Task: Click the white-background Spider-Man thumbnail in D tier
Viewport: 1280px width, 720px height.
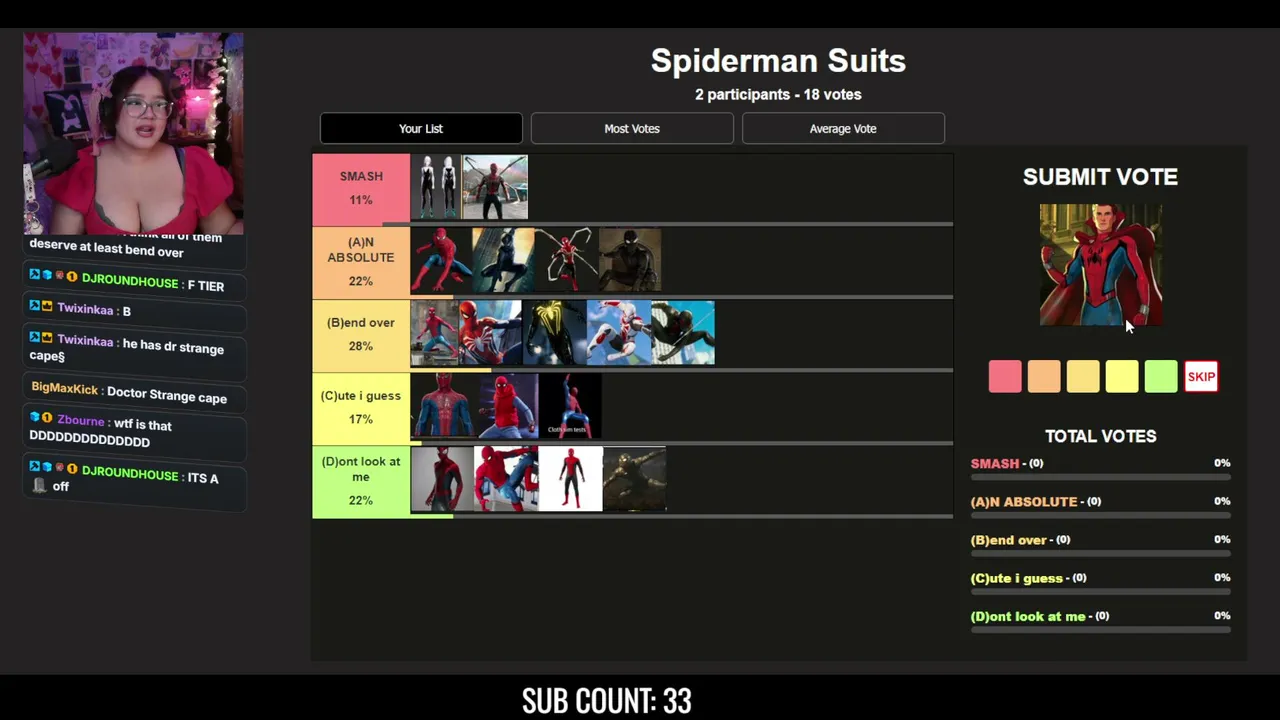Action: [x=571, y=479]
